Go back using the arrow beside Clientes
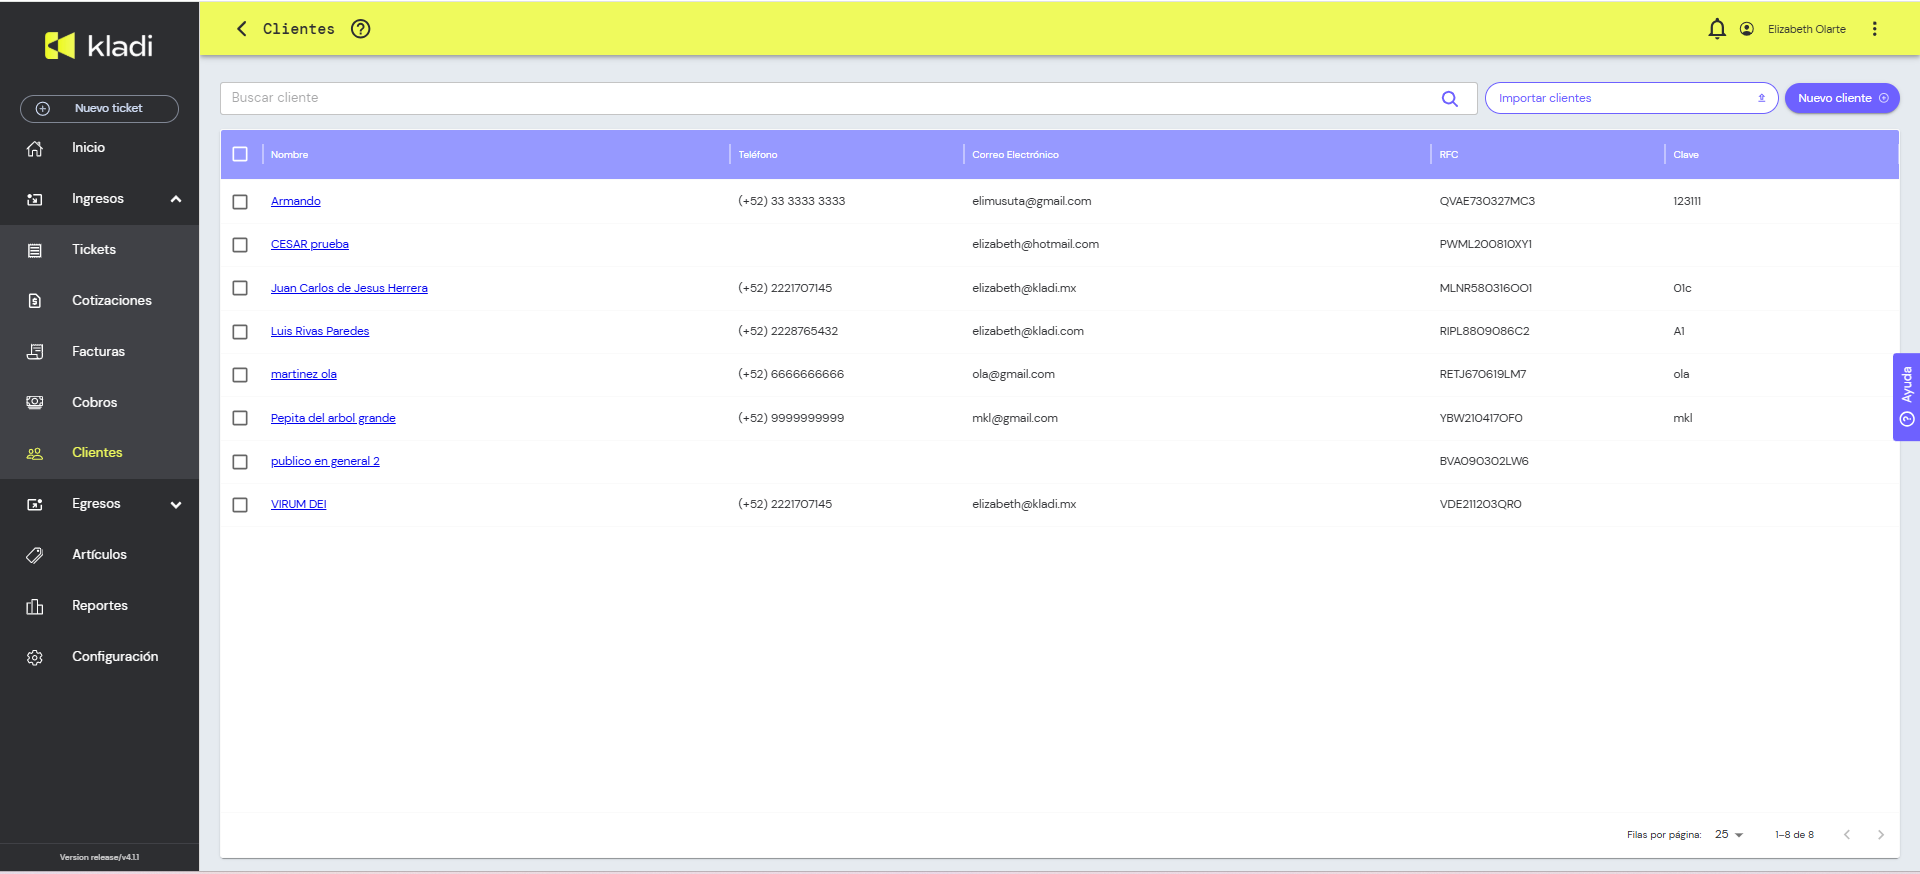 241,29
